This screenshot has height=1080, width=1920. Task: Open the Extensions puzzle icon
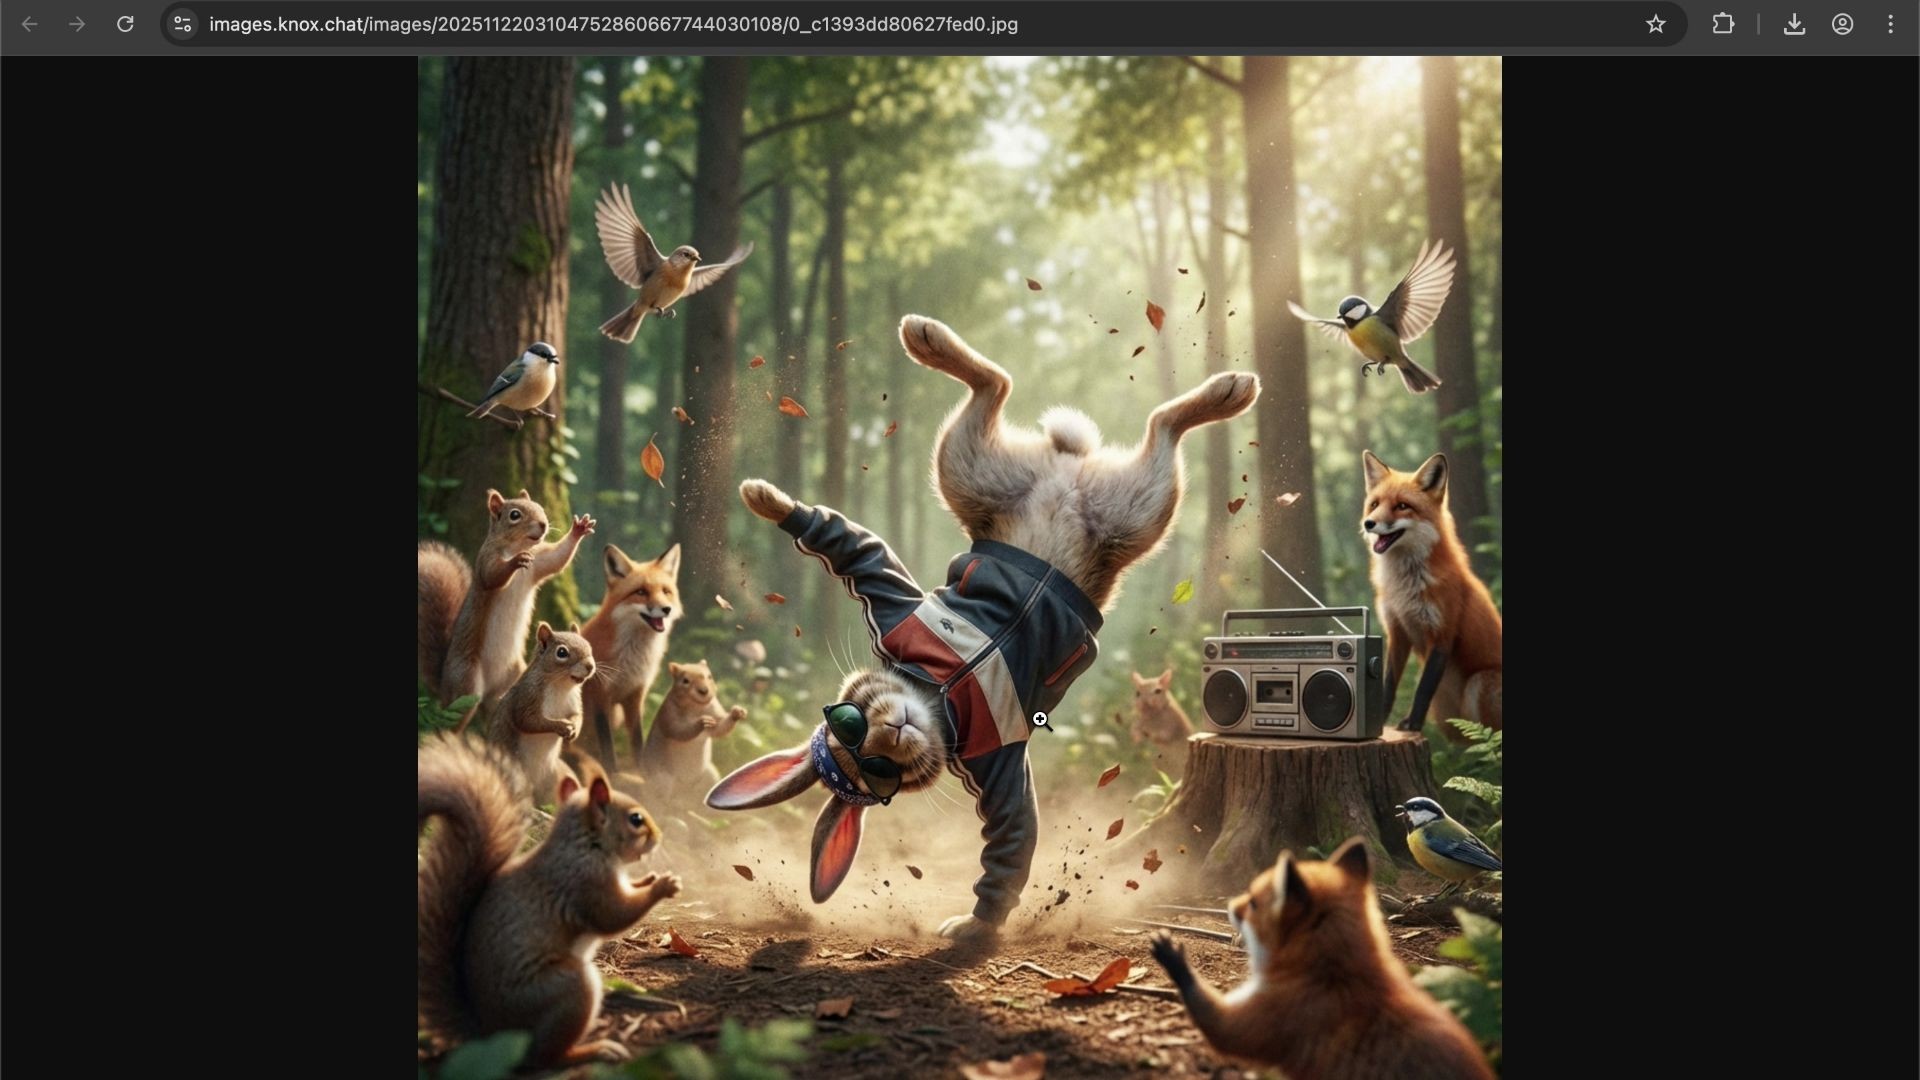click(1723, 24)
